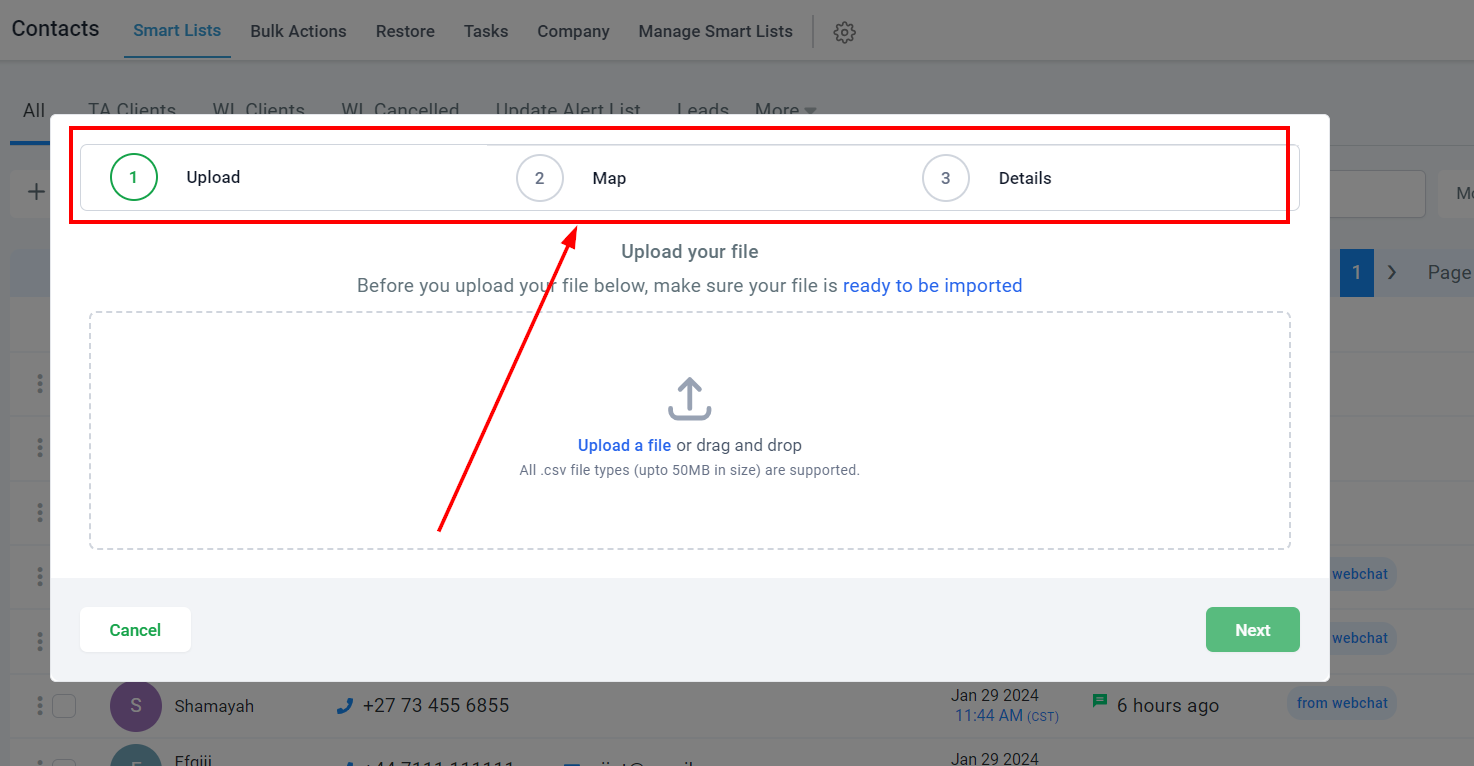Click the Contacts page heading
This screenshot has height=766, width=1474.
pos(56,28)
